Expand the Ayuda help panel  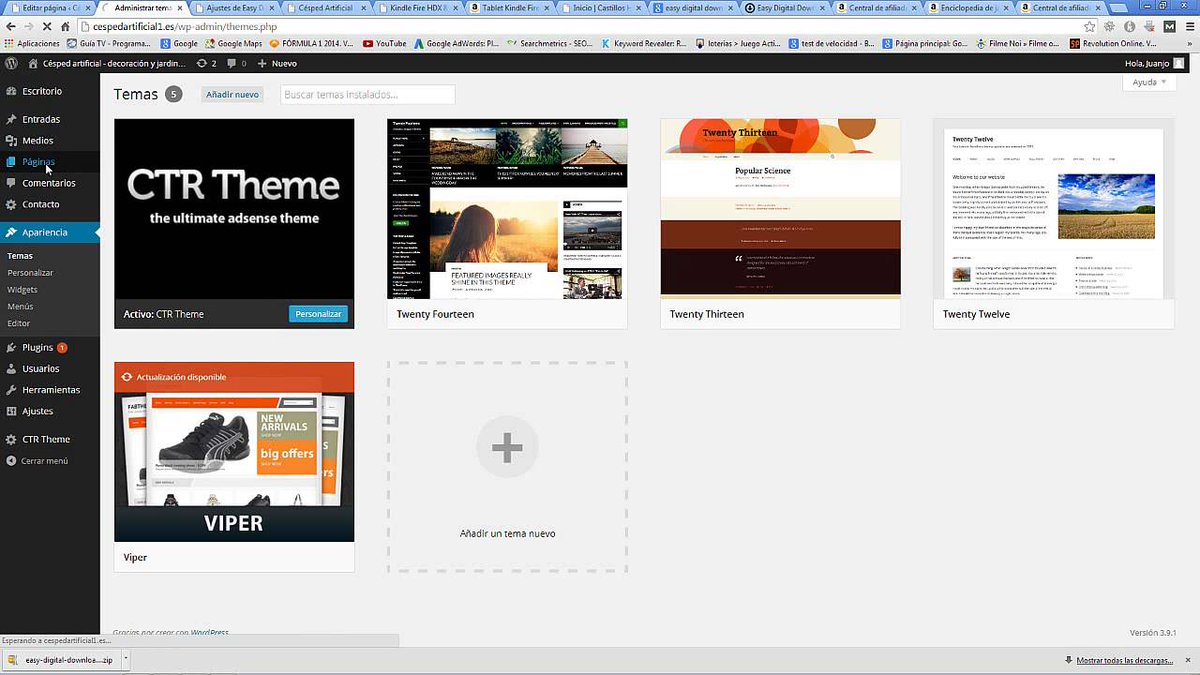coord(1150,82)
